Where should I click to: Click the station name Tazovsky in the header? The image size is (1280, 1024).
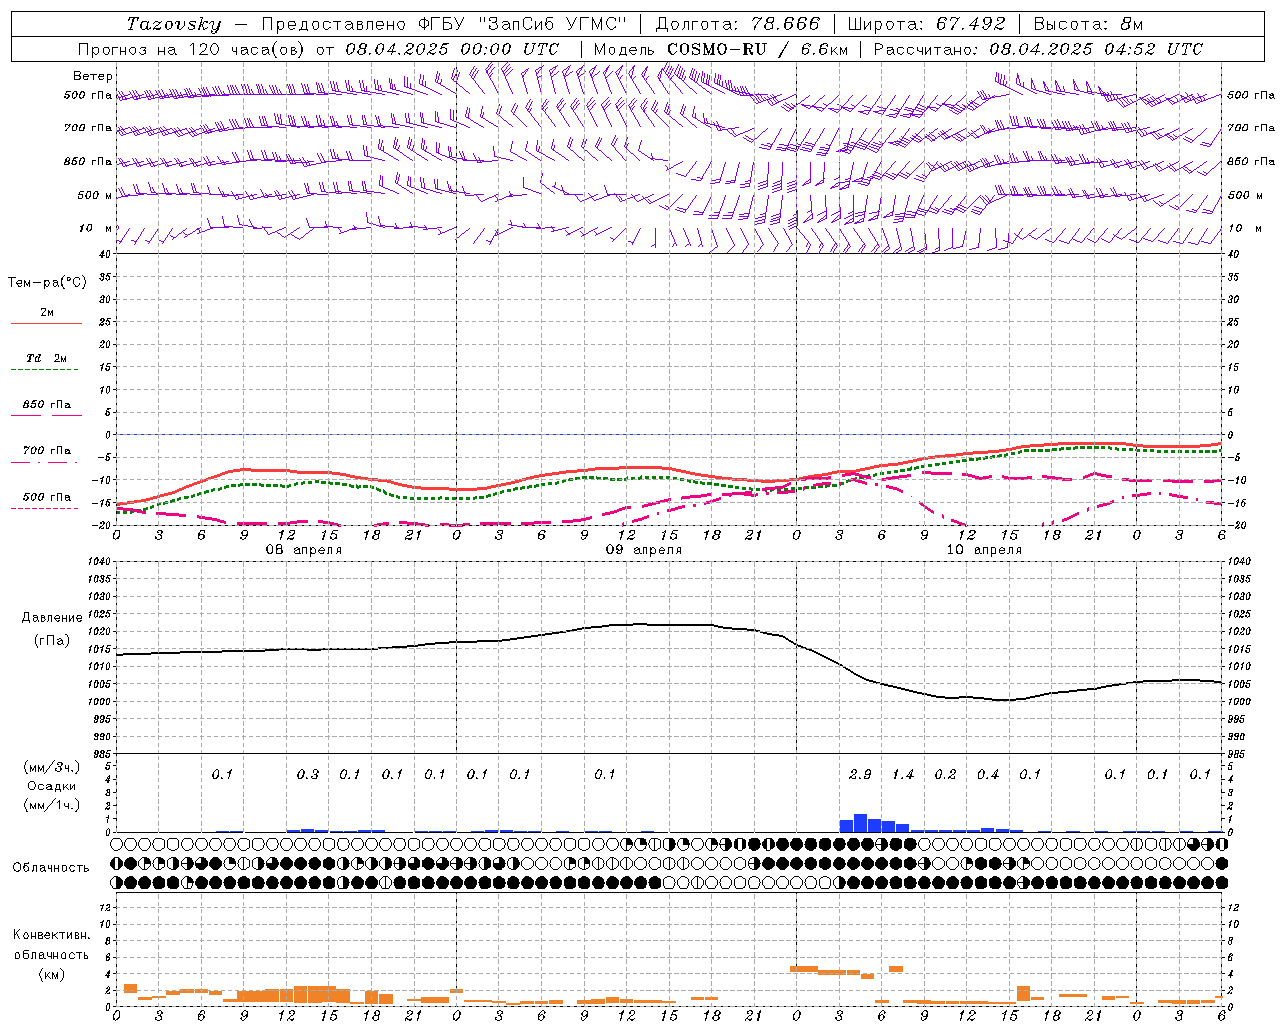pyautogui.click(x=174, y=24)
